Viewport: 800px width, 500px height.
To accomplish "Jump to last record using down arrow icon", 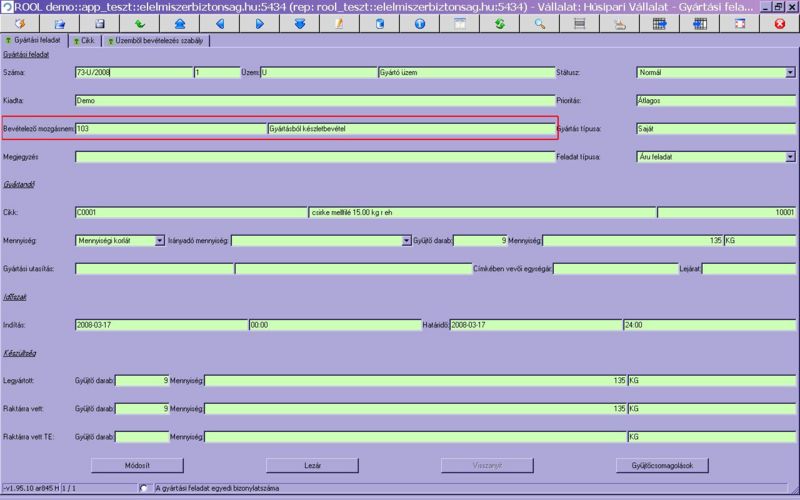I will [x=300, y=23].
